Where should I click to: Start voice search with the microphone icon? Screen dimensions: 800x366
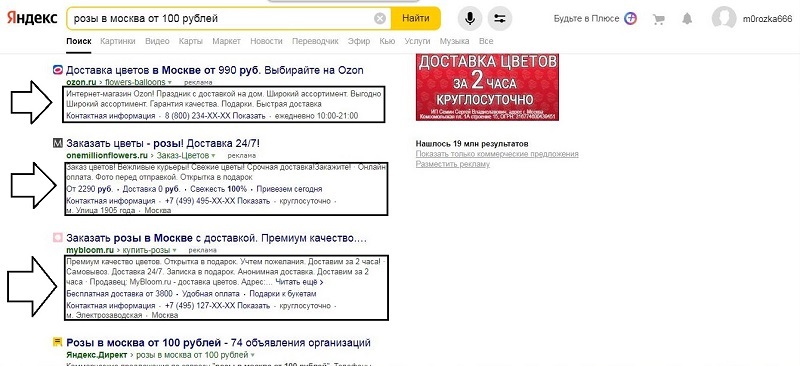470,19
